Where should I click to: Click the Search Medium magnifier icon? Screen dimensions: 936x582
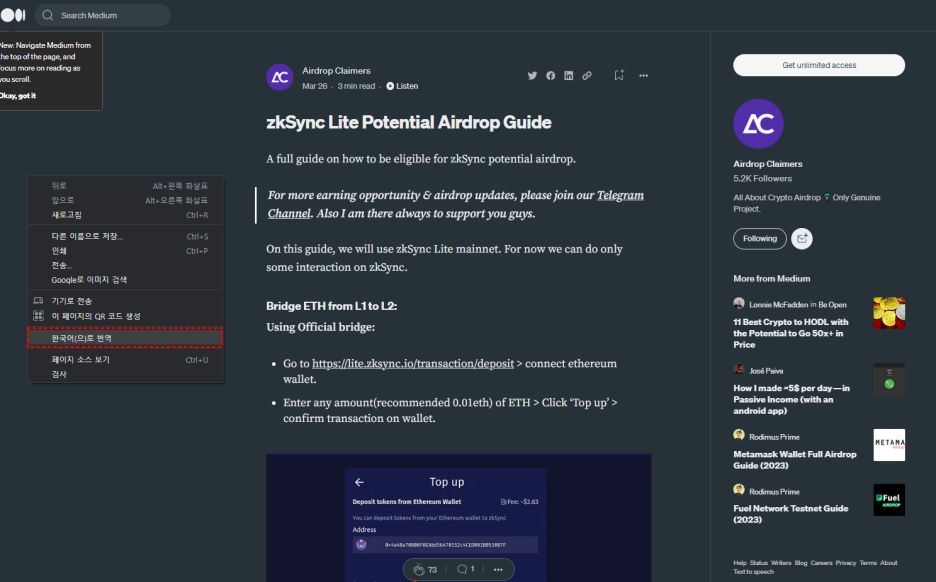[x=48, y=16]
